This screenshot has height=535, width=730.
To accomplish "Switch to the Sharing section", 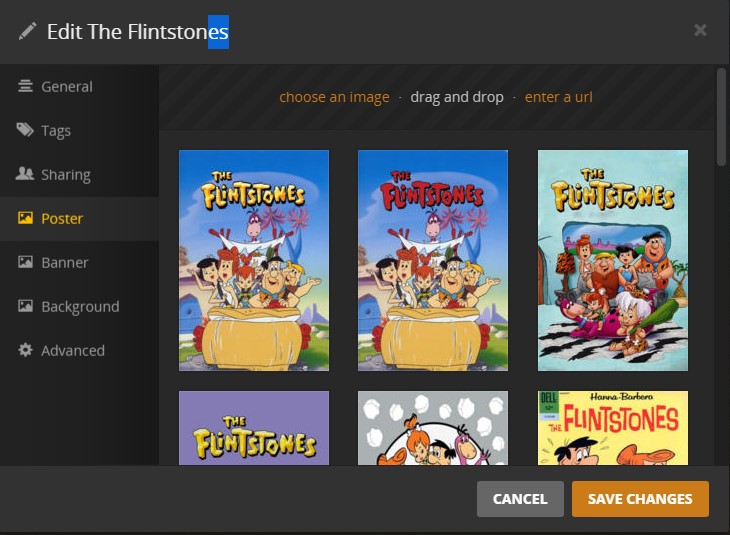I will 66,175.
